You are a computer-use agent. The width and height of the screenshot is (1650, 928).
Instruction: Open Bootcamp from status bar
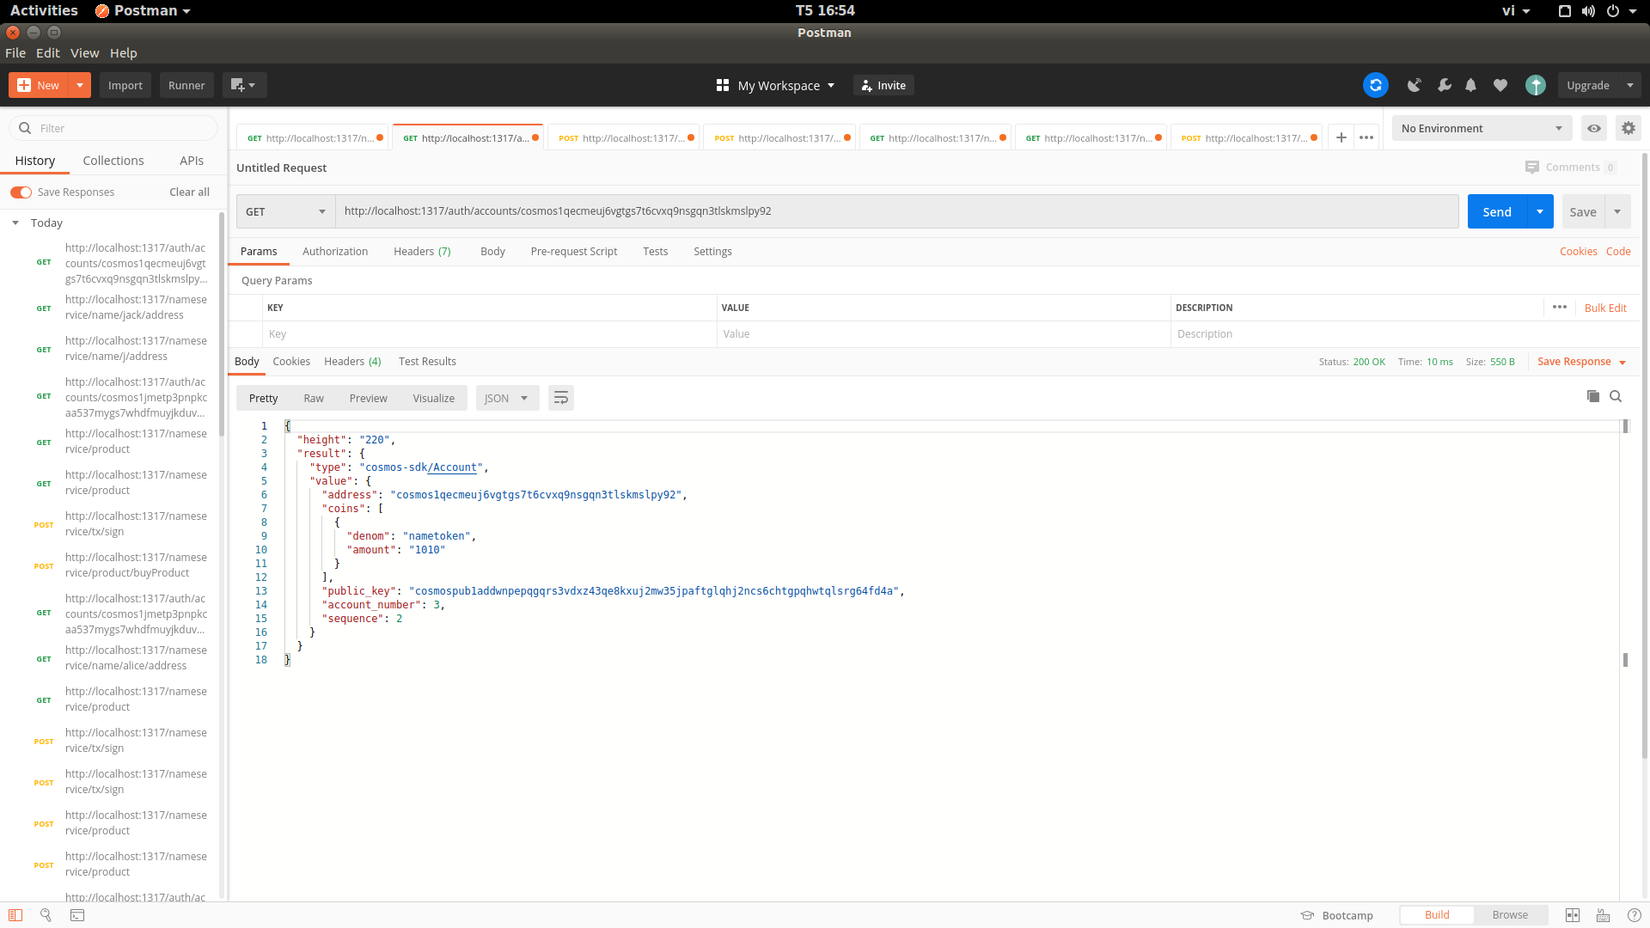(1337, 915)
